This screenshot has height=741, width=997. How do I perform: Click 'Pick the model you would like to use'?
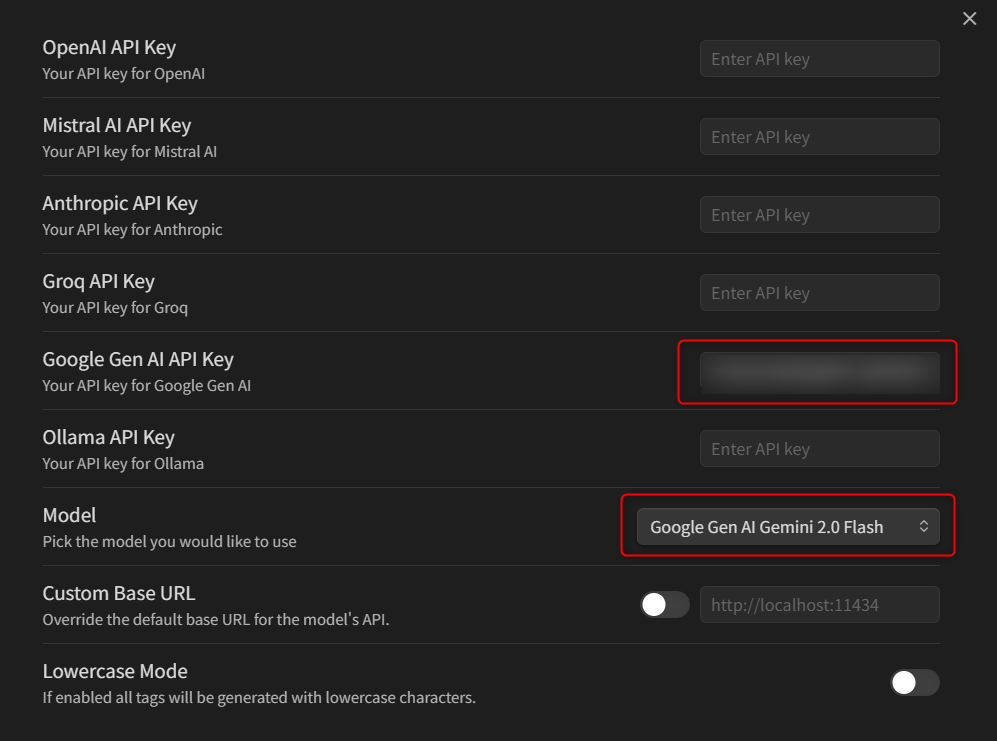[x=169, y=542]
